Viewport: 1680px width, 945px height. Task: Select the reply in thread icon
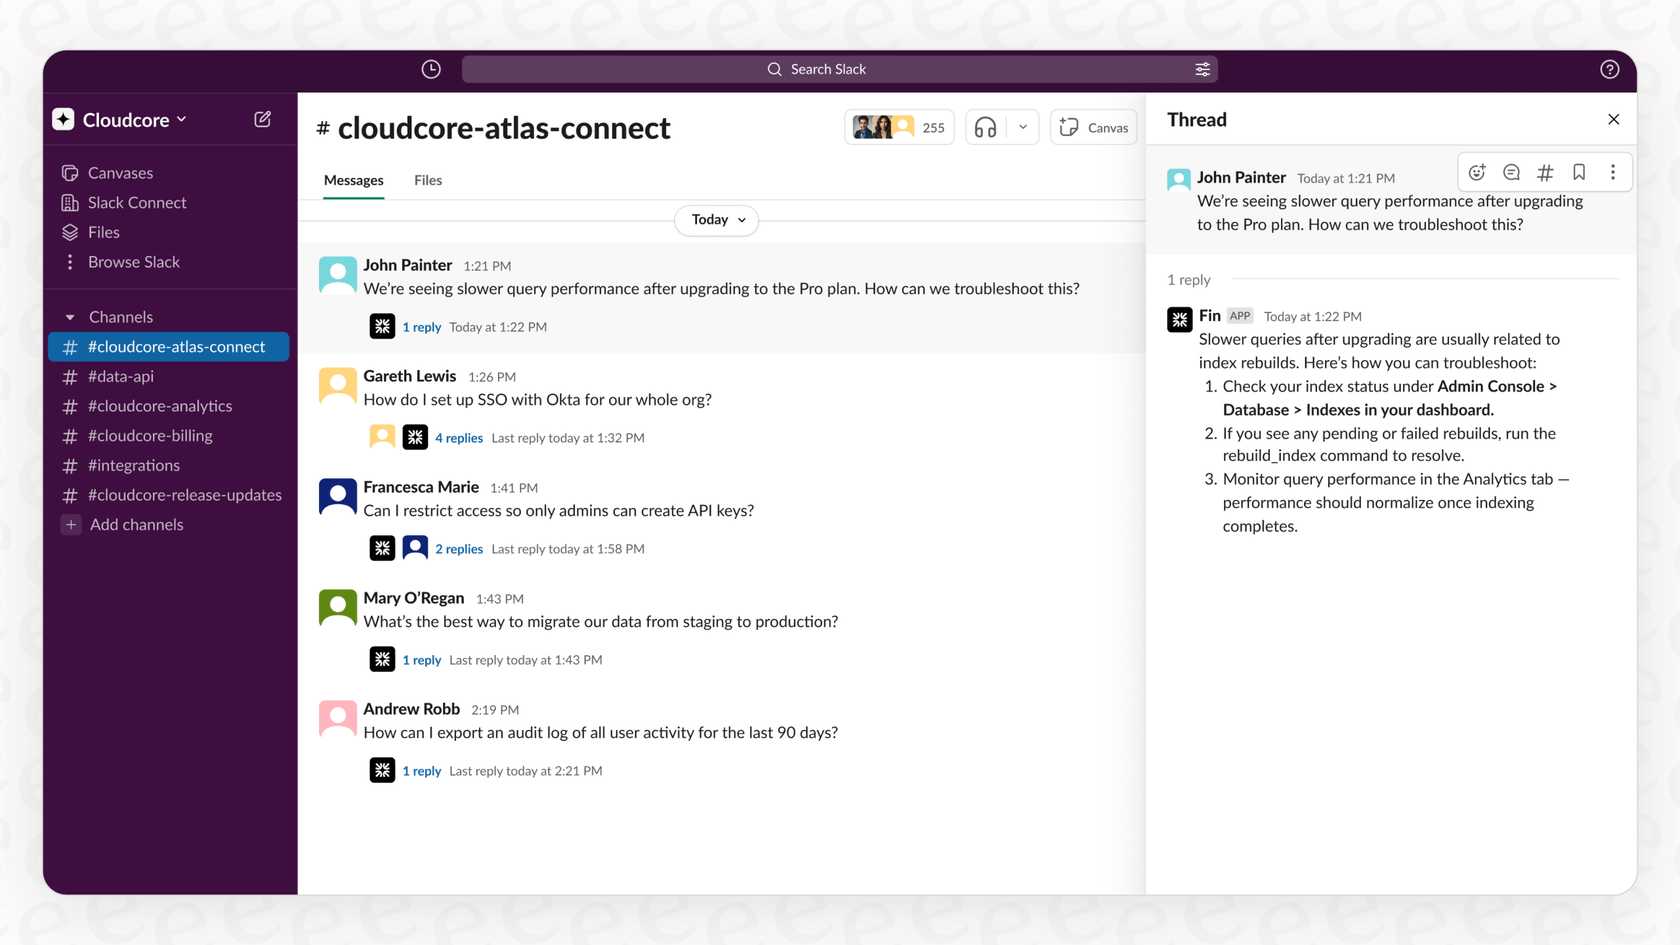pyautogui.click(x=1511, y=172)
